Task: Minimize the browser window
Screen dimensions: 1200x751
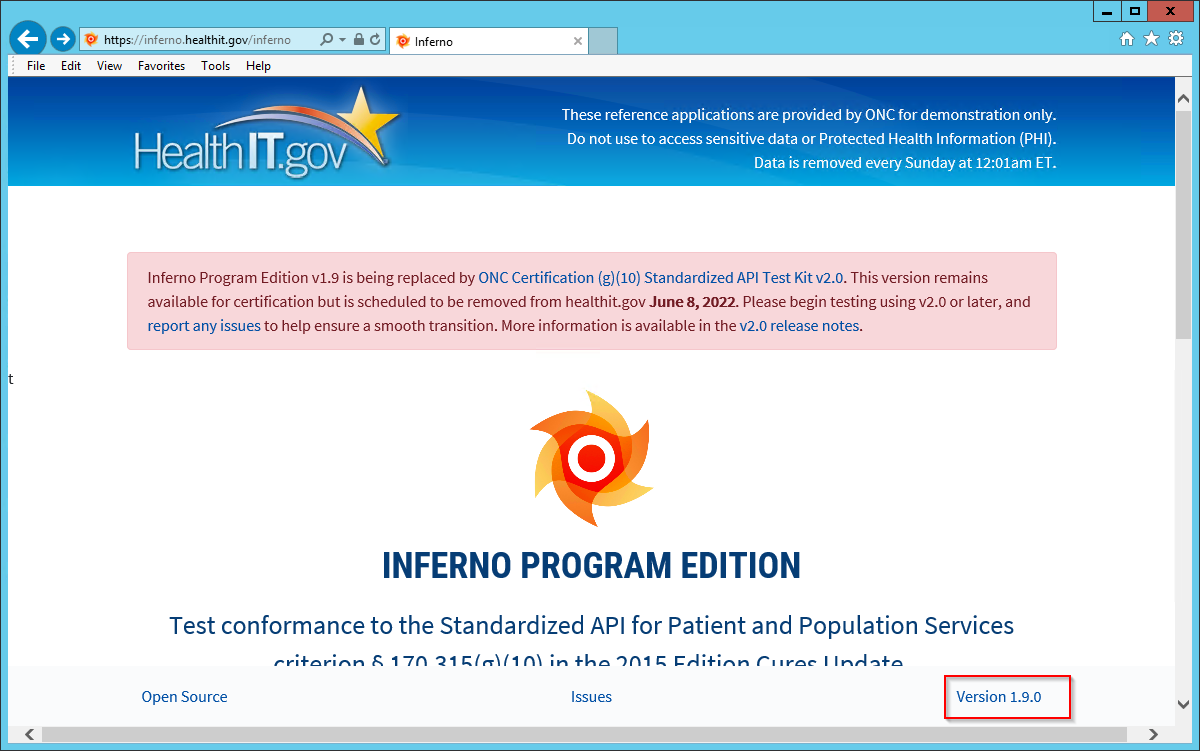Action: click(1106, 11)
